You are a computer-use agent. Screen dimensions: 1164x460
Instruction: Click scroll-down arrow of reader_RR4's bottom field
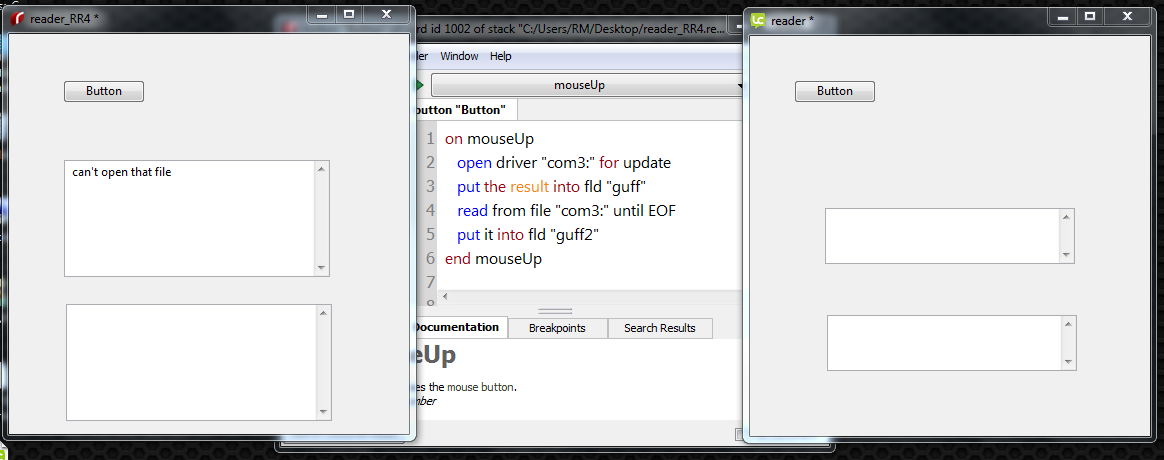click(x=322, y=412)
